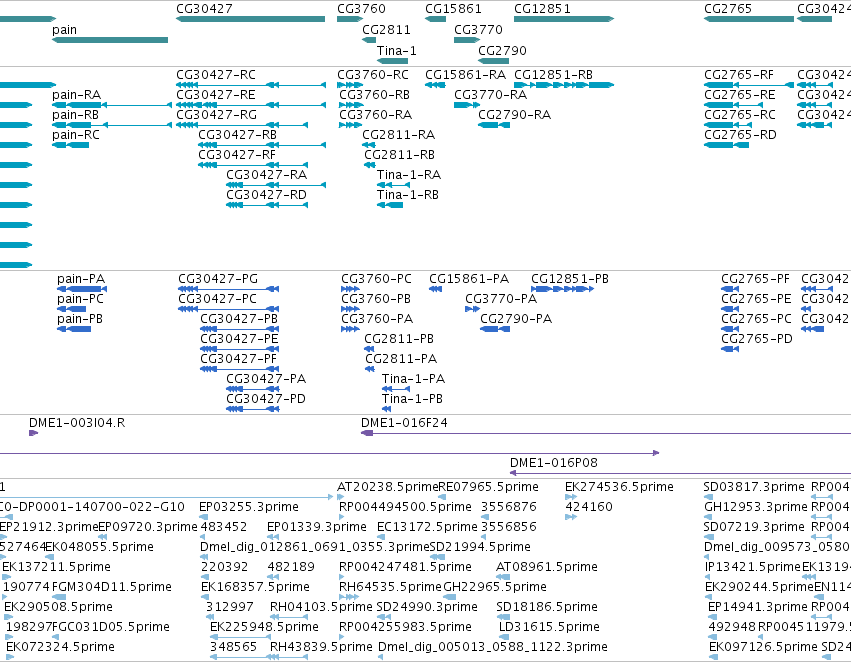
Task: Select EST EP03255.3prime
Action: click(204, 517)
